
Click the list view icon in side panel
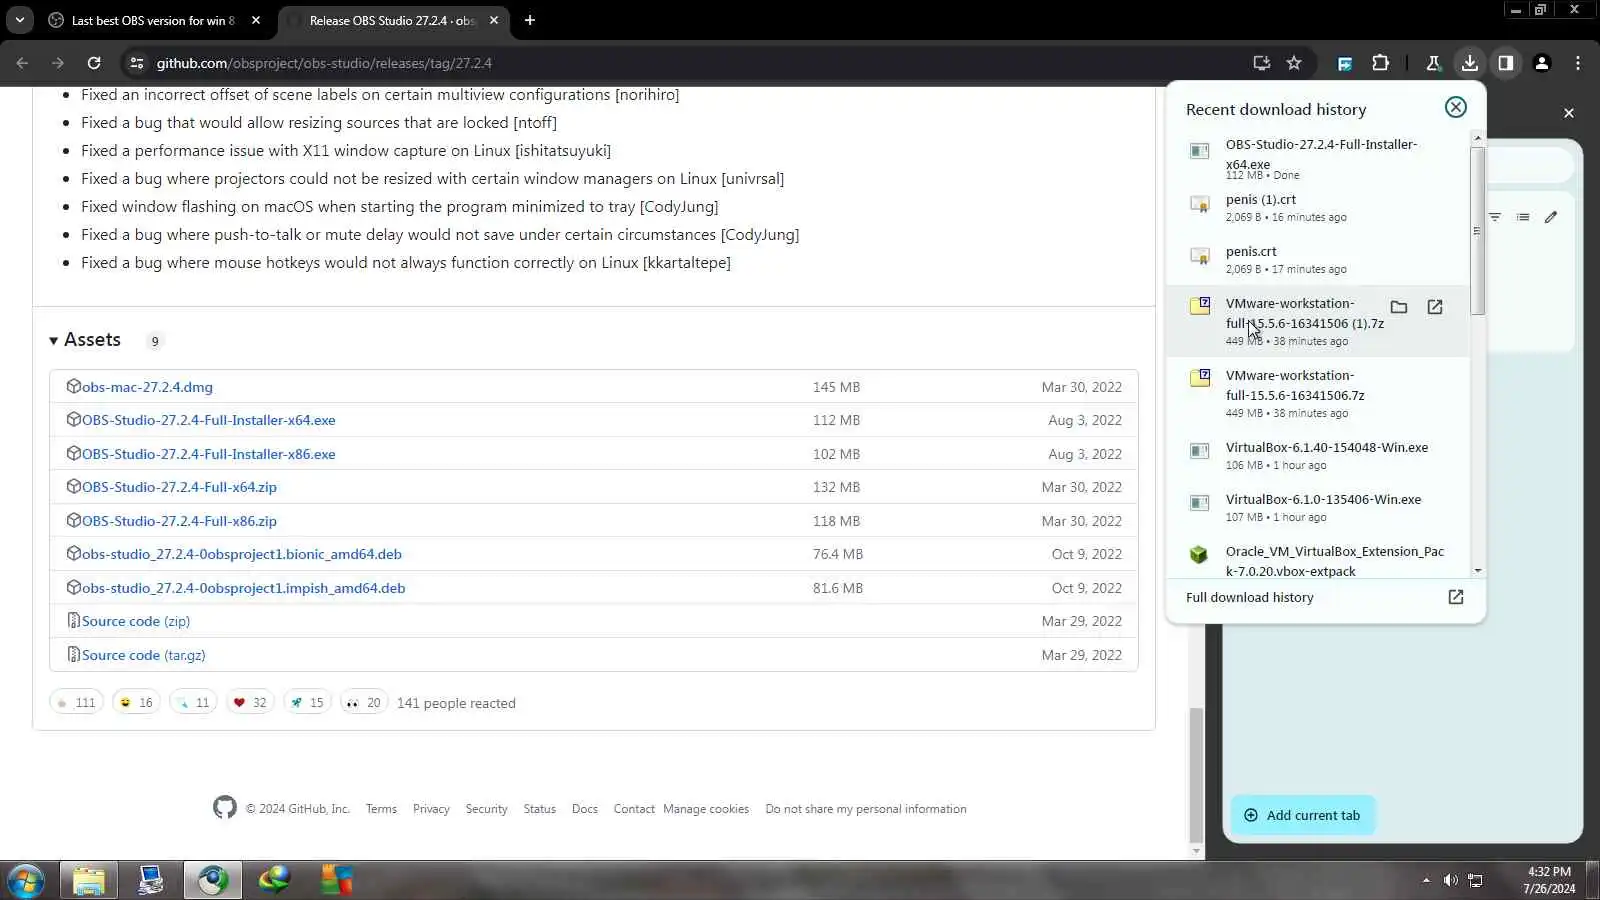point(1523,217)
